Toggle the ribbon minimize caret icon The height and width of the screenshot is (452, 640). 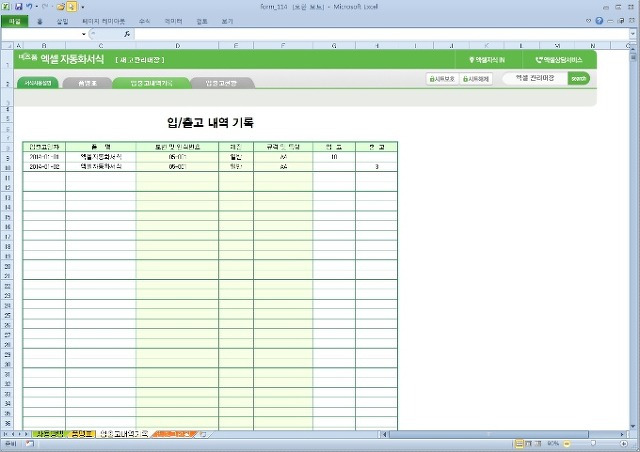[x=588, y=21]
